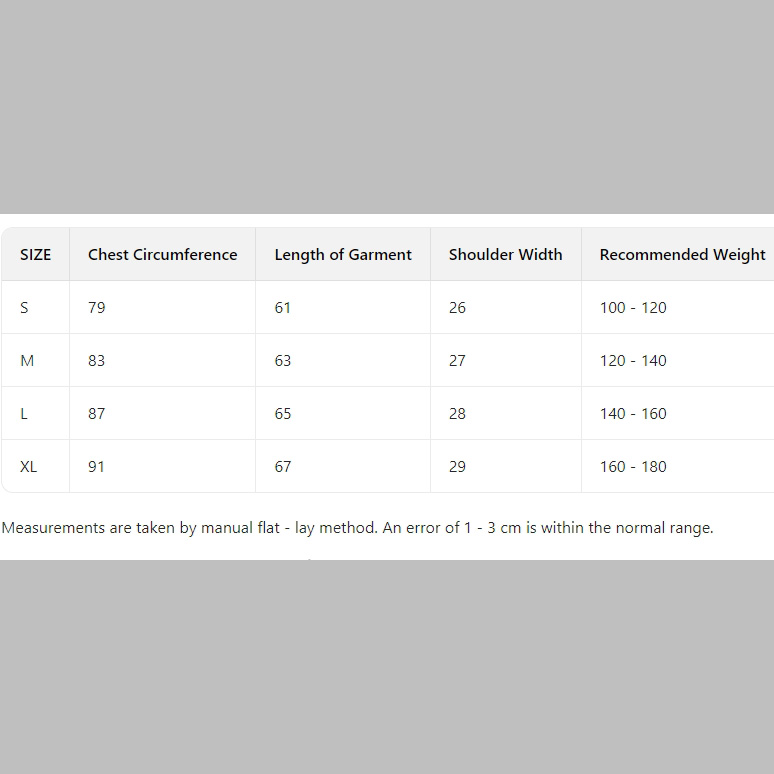The image size is (774, 774).
Task: Select chest value 83 in M row
Action: pyautogui.click(x=97, y=361)
